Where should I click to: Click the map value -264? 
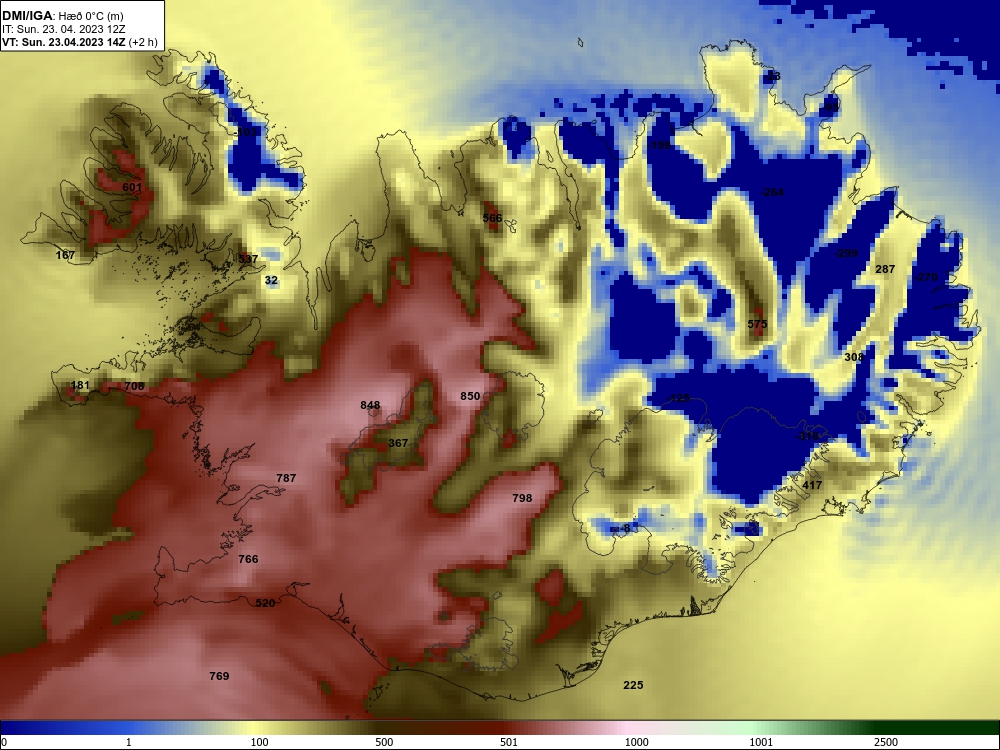(x=772, y=192)
